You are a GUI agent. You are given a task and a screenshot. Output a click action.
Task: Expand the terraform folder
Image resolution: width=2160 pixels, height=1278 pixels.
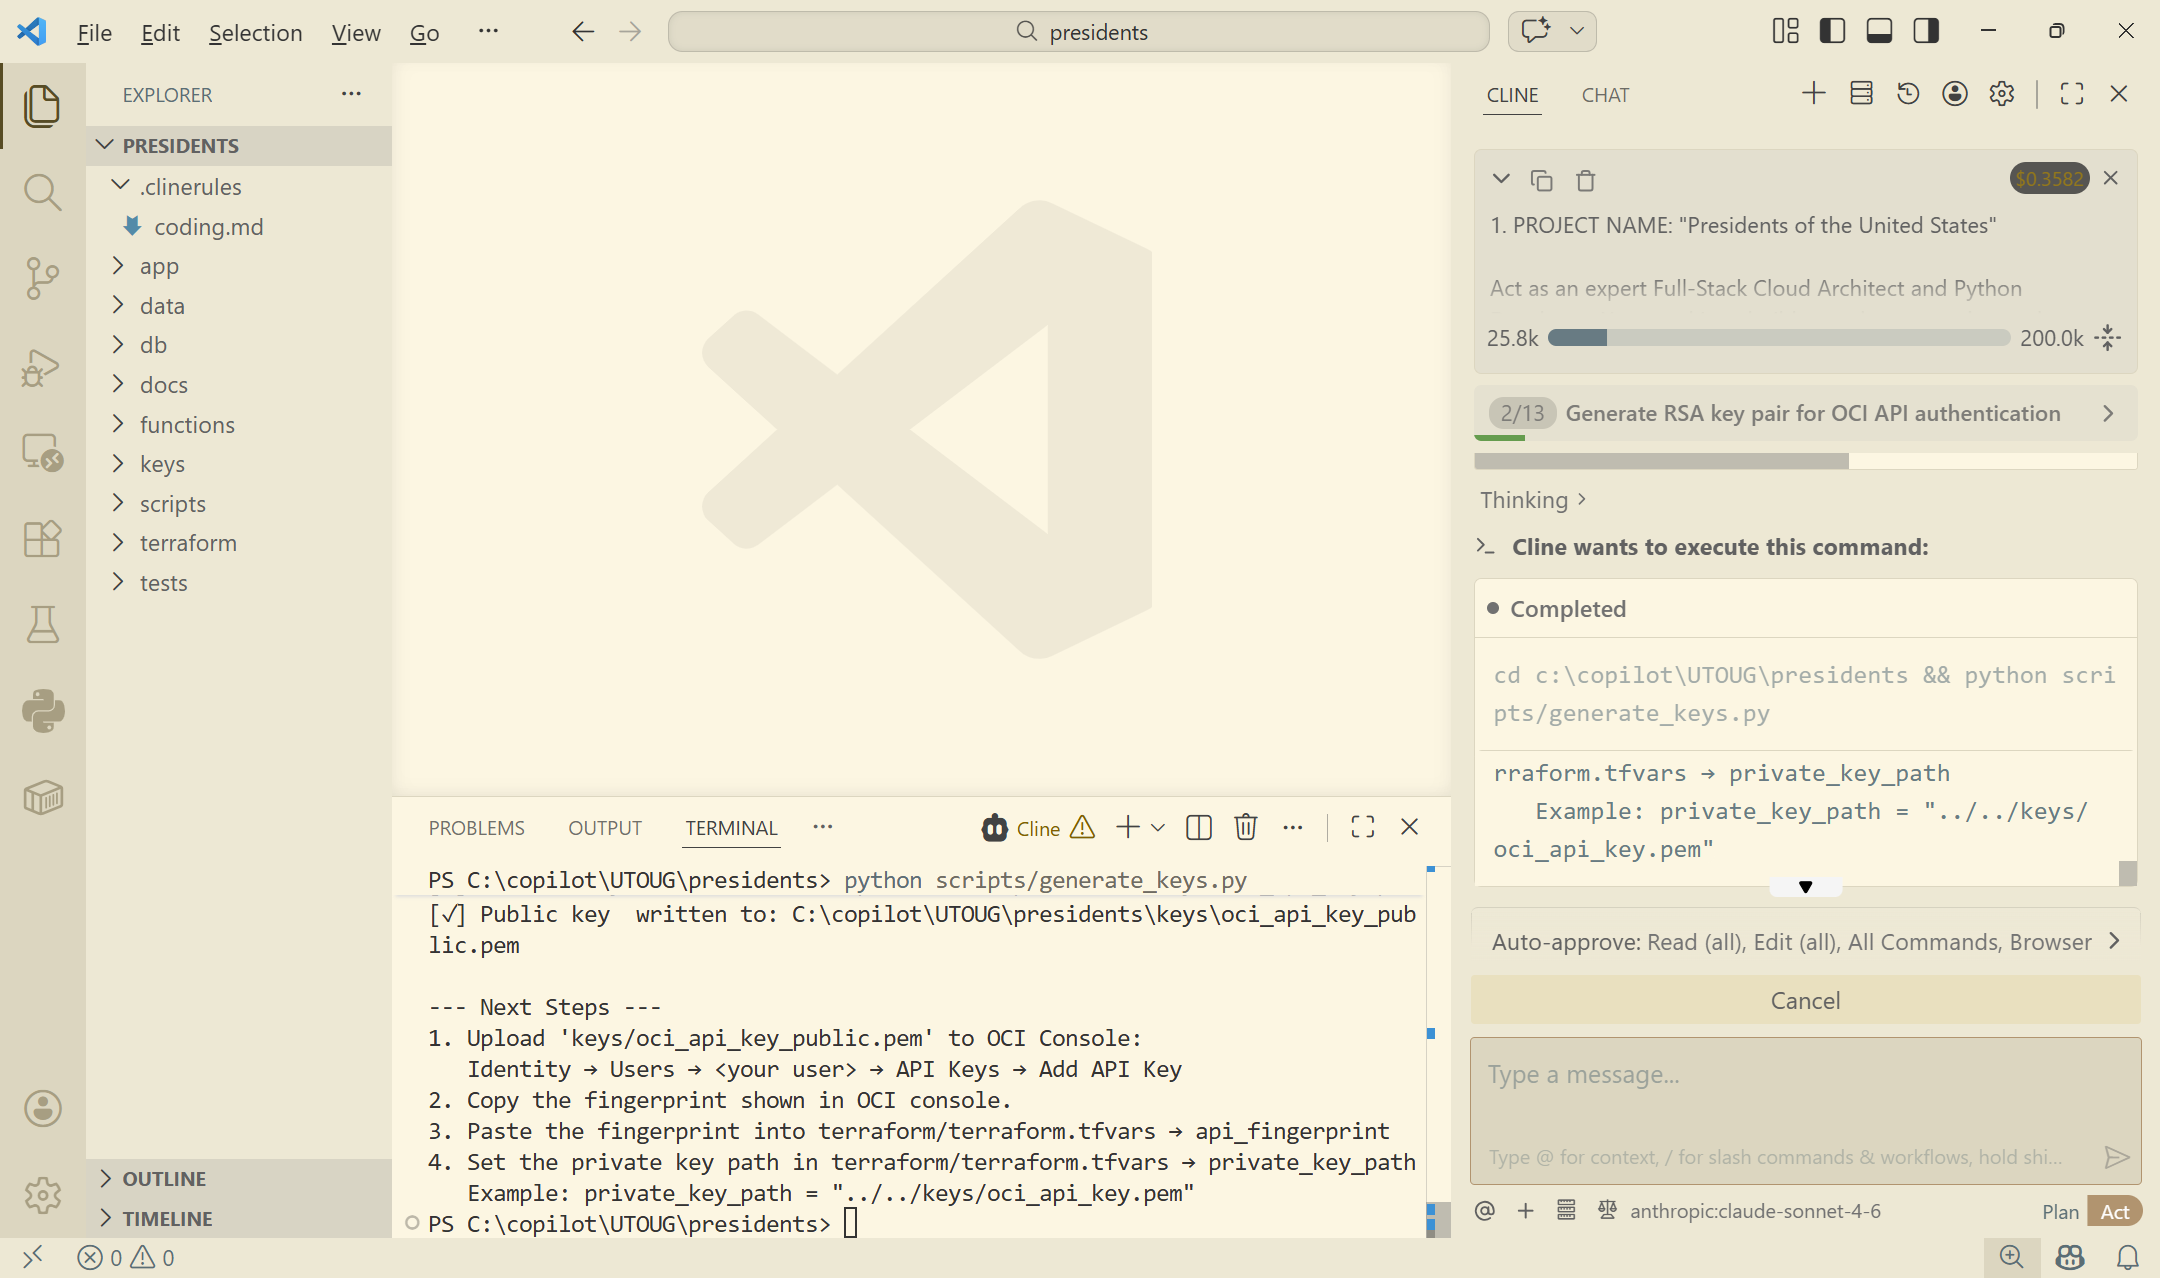188,543
